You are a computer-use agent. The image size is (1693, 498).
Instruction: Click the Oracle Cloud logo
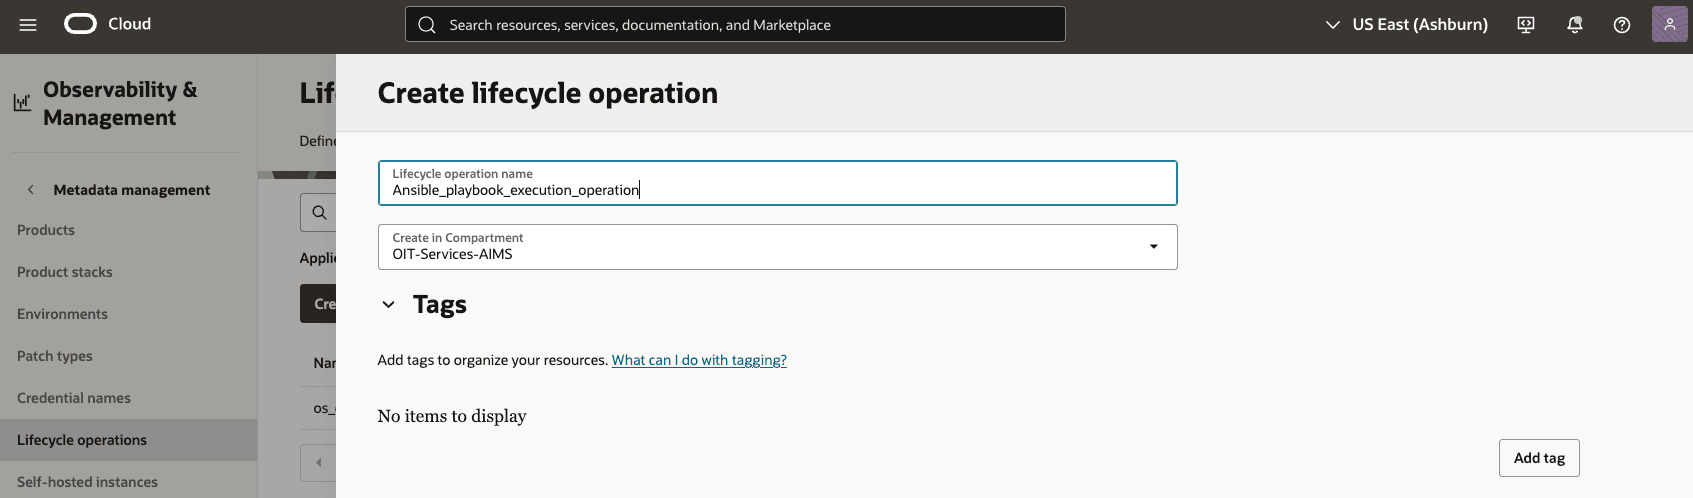tap(107, 24)
